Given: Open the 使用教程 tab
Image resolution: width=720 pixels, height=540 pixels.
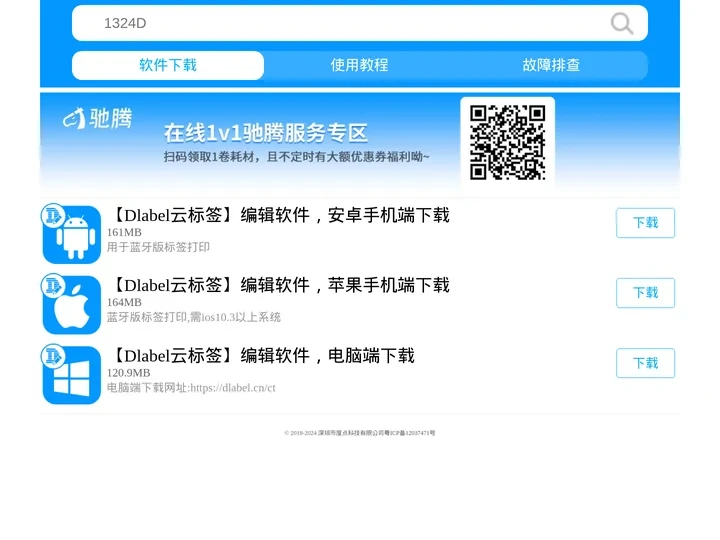Looking at the screenshot, I should (360, 65).
